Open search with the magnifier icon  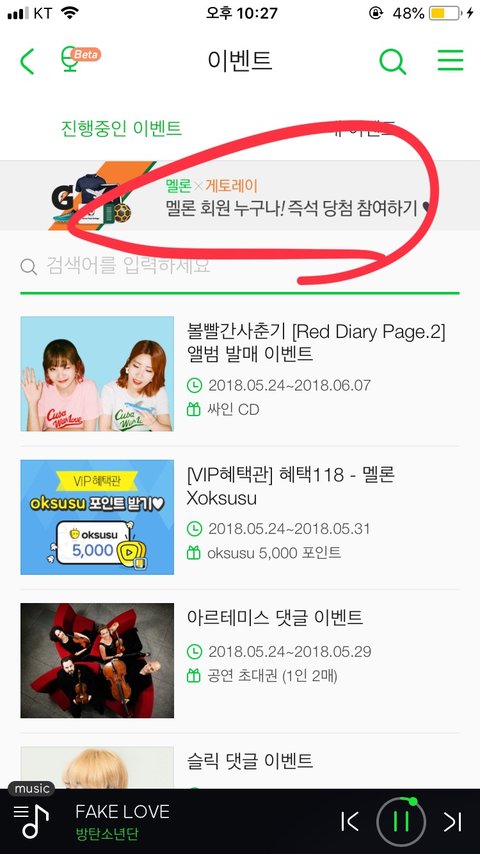pyautogui.click(x=392, y=61)
